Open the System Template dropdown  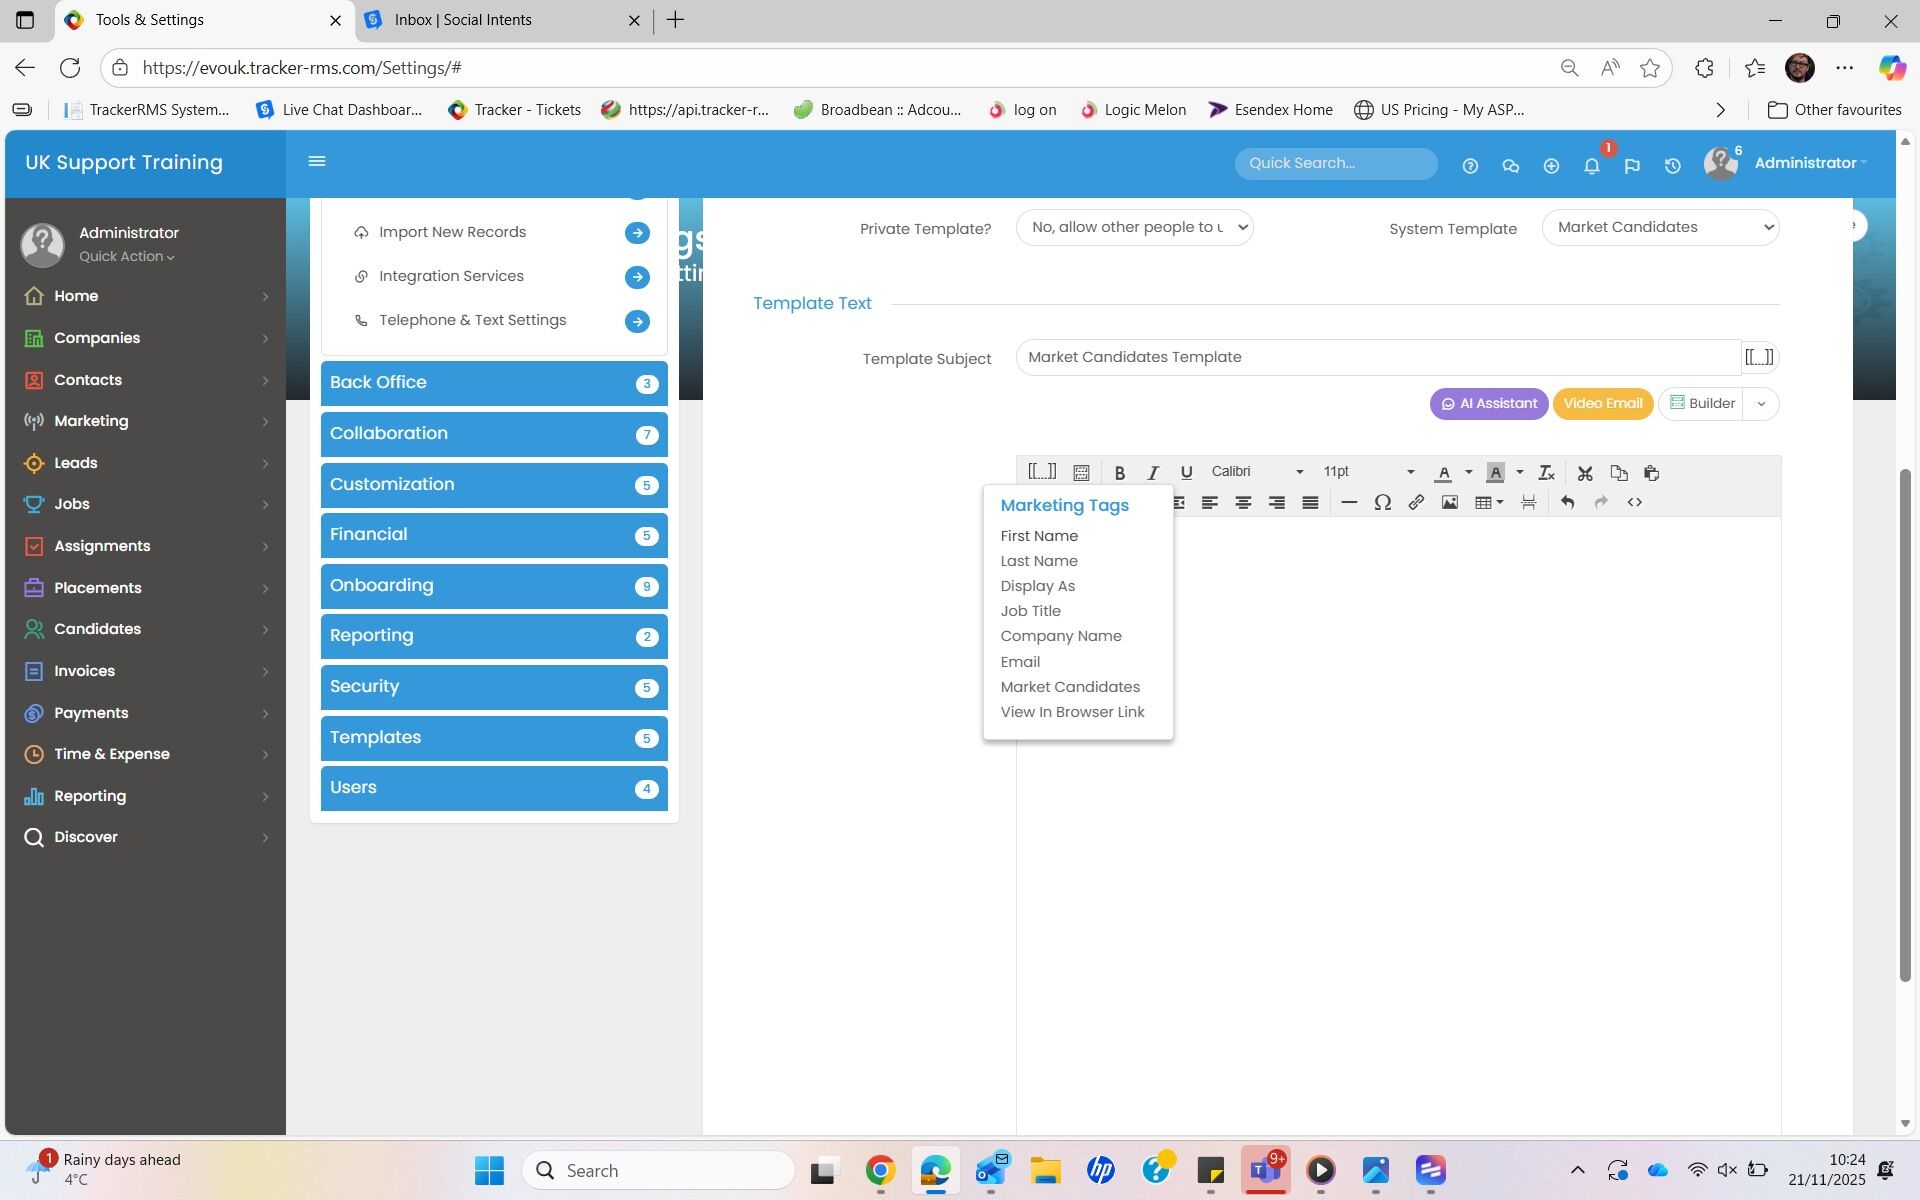[x=1660, y=228]
